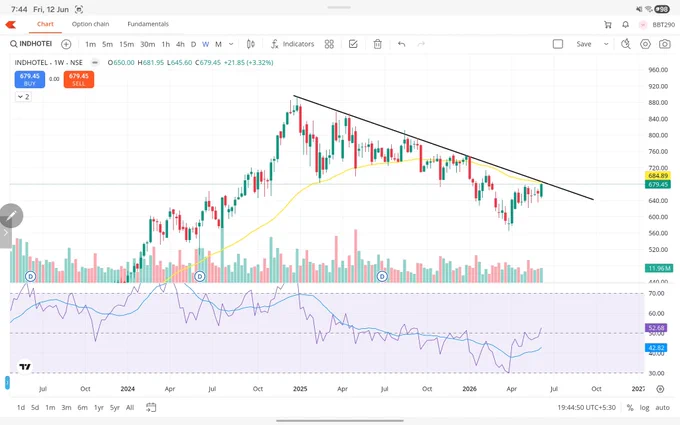Set range to 1d

(21, 407)
